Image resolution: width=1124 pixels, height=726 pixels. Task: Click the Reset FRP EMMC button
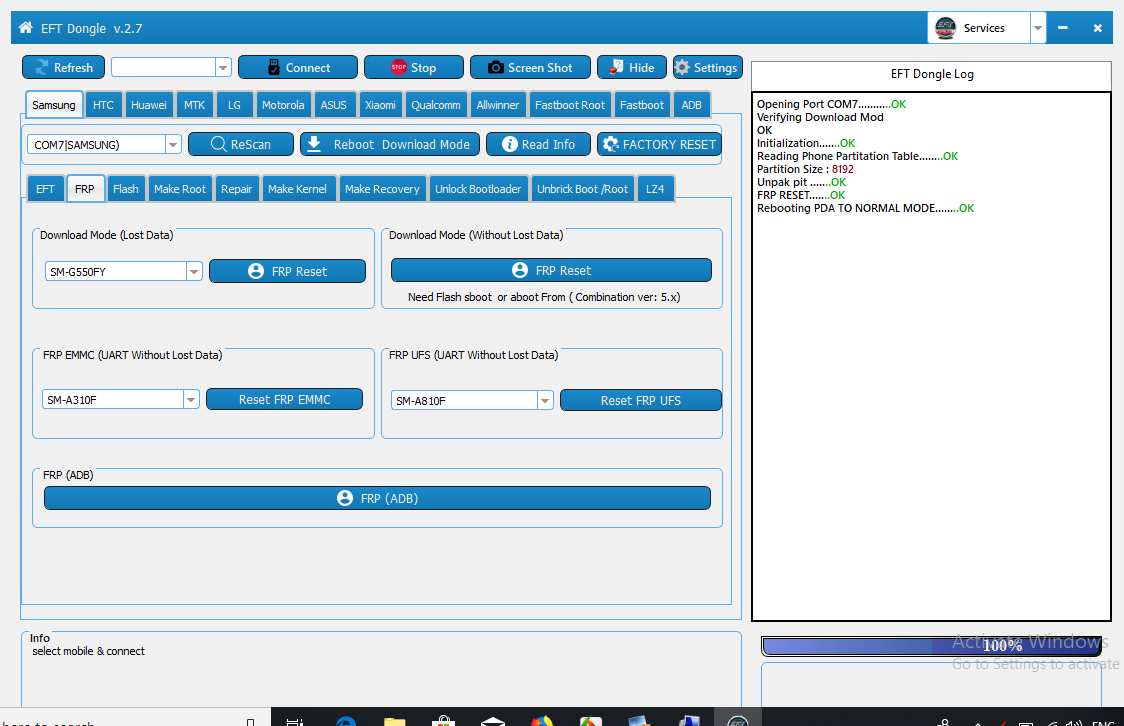pos(285,399)
